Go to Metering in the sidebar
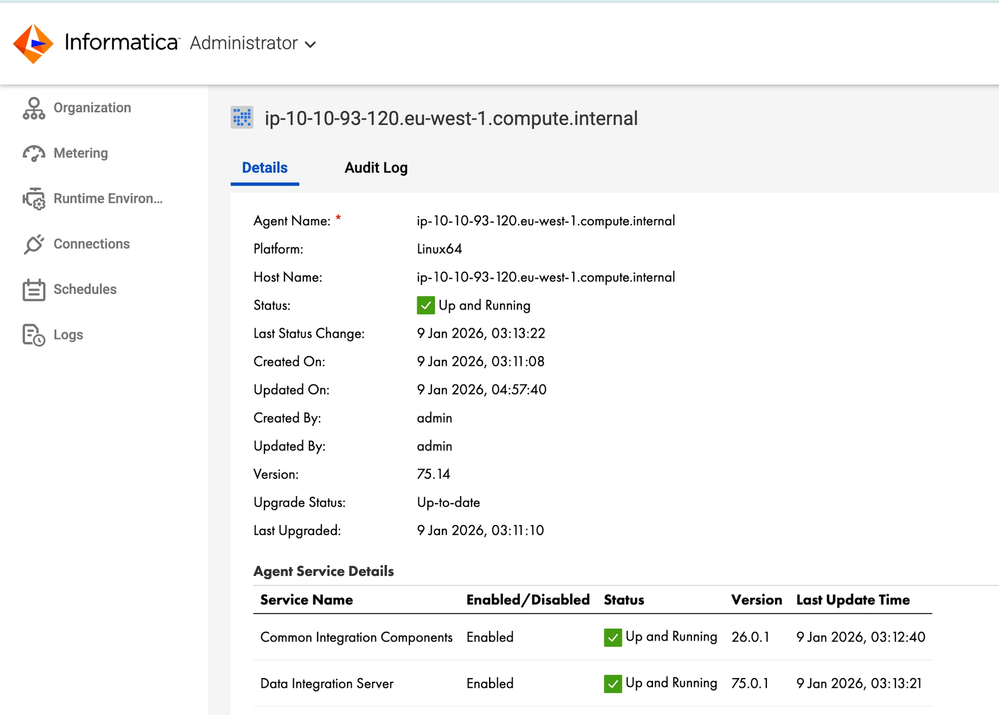Viewport: 999px width, 715px height. click(81, 153)
